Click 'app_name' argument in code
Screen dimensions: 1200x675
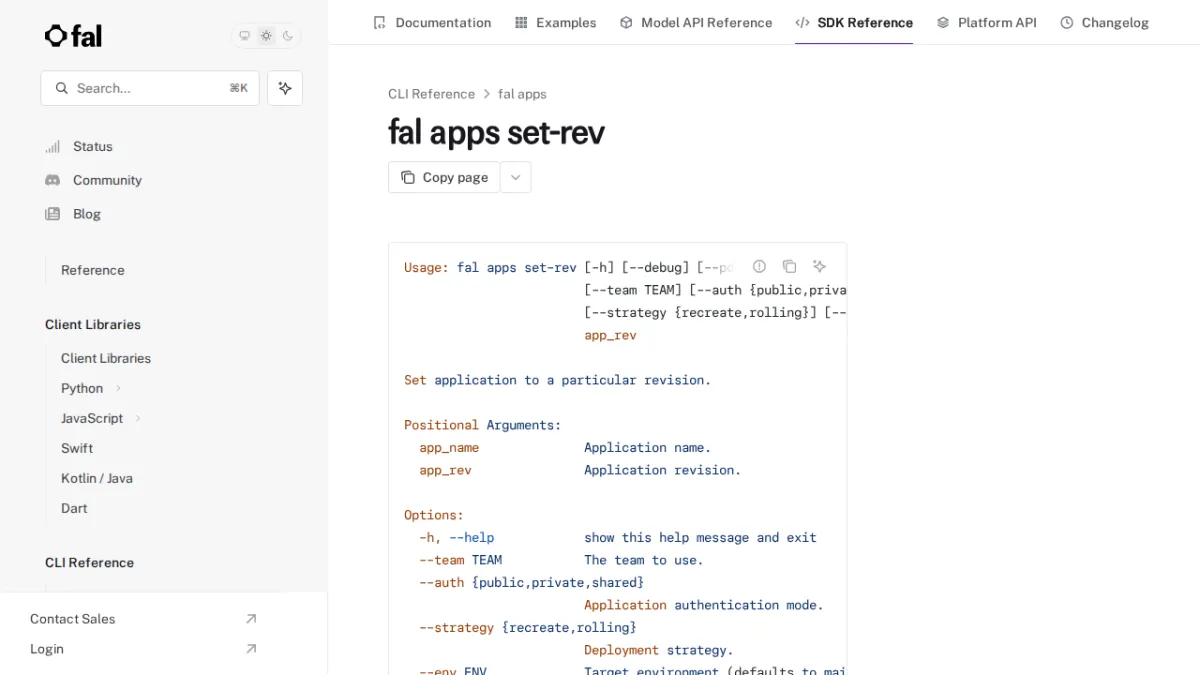pos(449,447)
